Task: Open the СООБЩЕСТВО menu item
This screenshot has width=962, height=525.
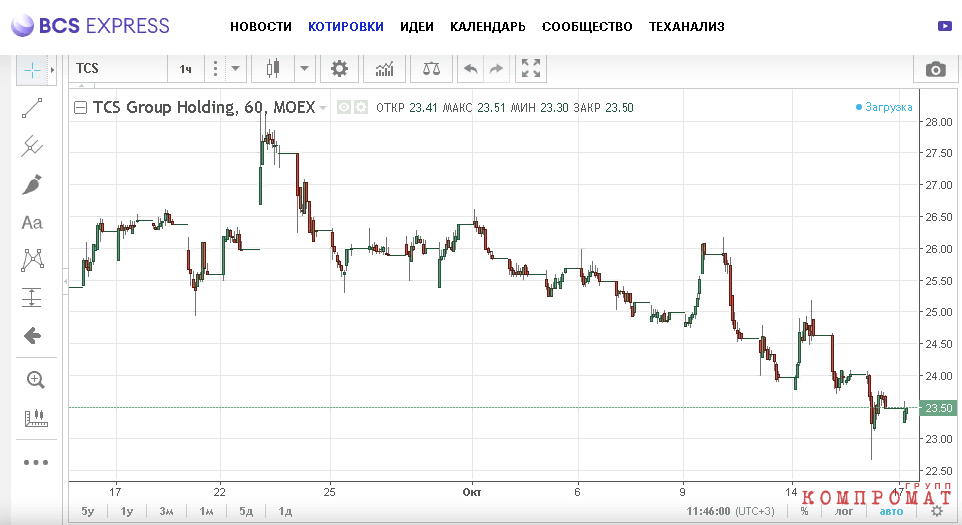Action: coord(587,26)
